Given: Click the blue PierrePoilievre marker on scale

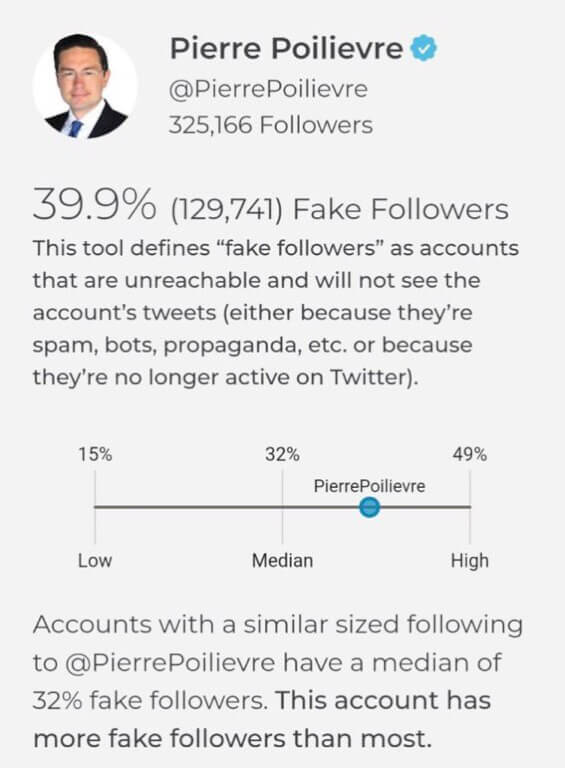Looking at the screenshot, I should (369, 507).
